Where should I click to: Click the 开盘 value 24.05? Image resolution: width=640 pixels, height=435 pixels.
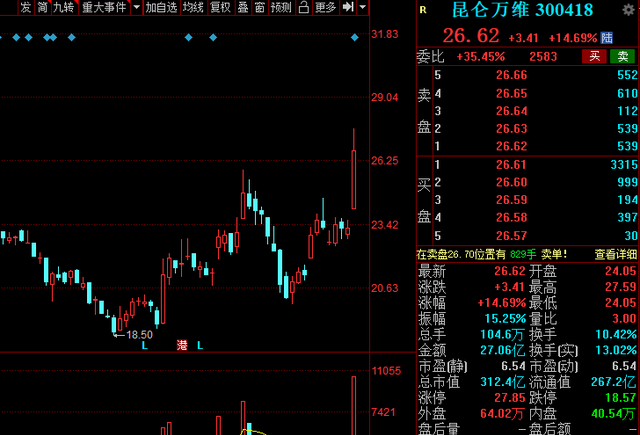pos(620,271)
